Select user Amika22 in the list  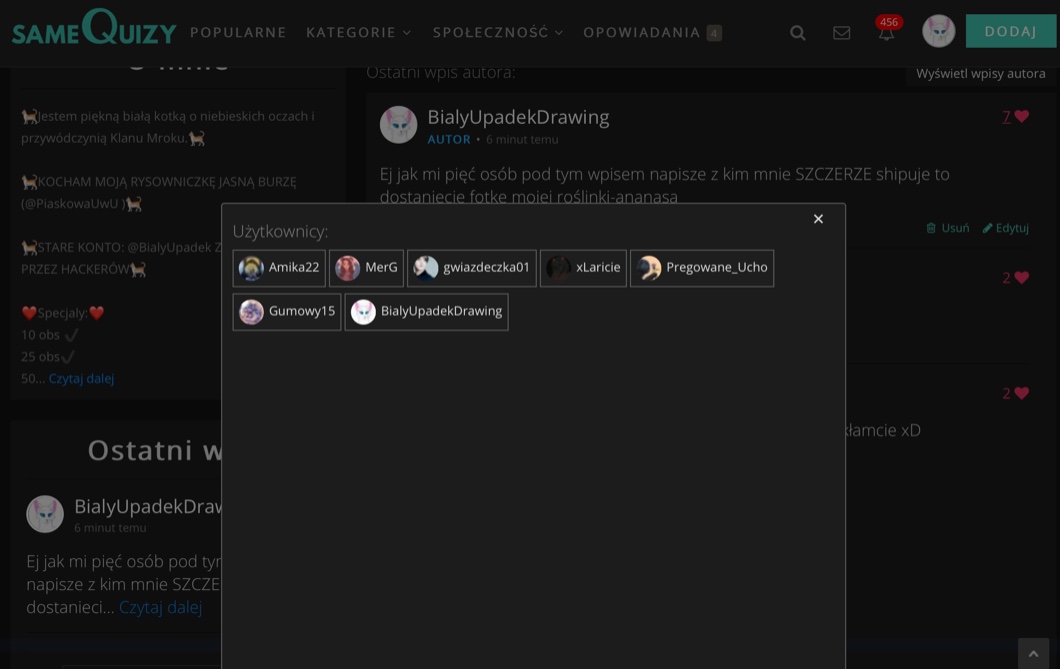[x=279, y=268]
